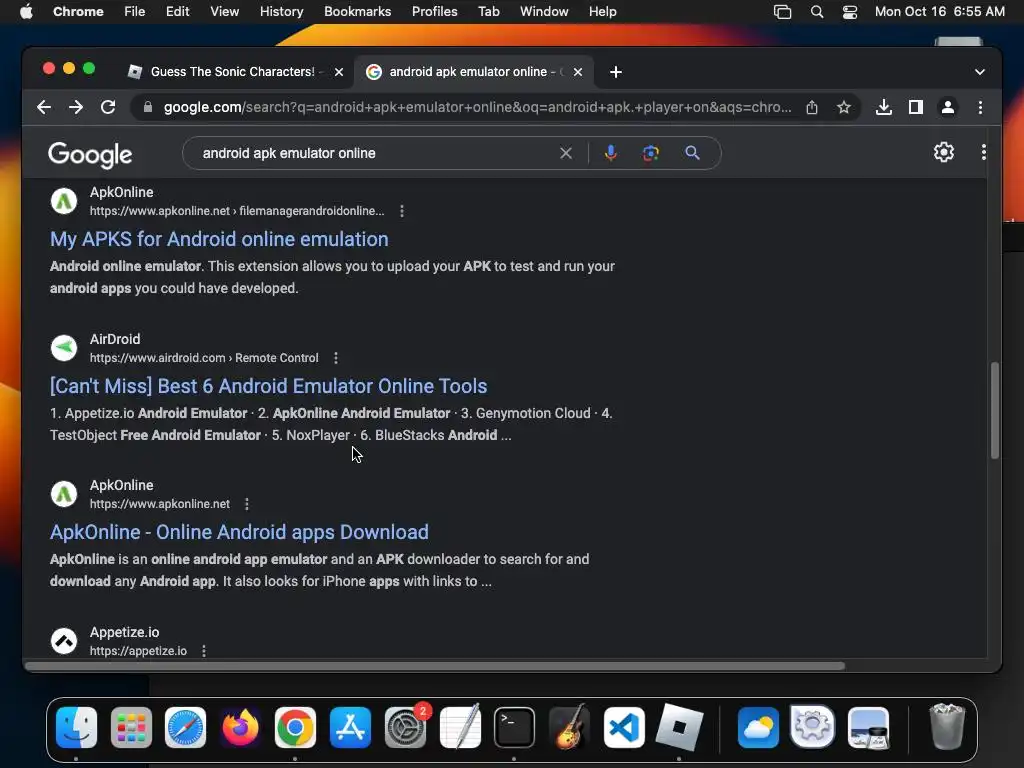Open more options for AirDroid result

336,358
